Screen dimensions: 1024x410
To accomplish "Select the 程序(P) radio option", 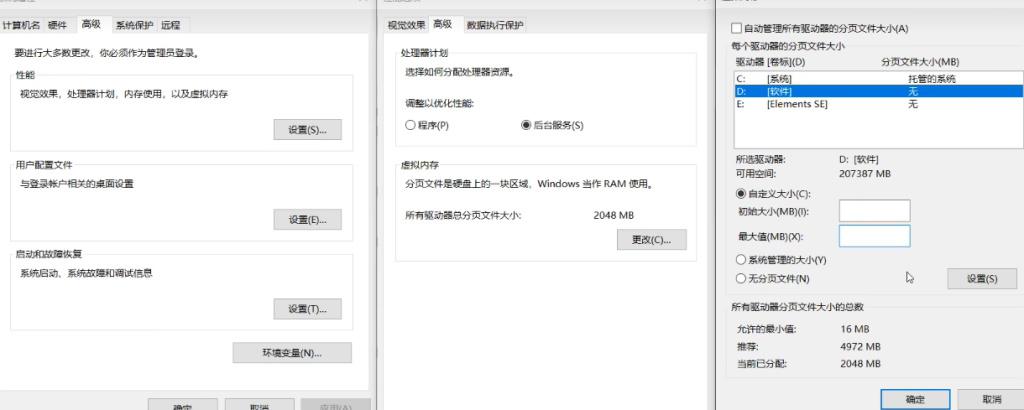I will click(x=410, y=125).
